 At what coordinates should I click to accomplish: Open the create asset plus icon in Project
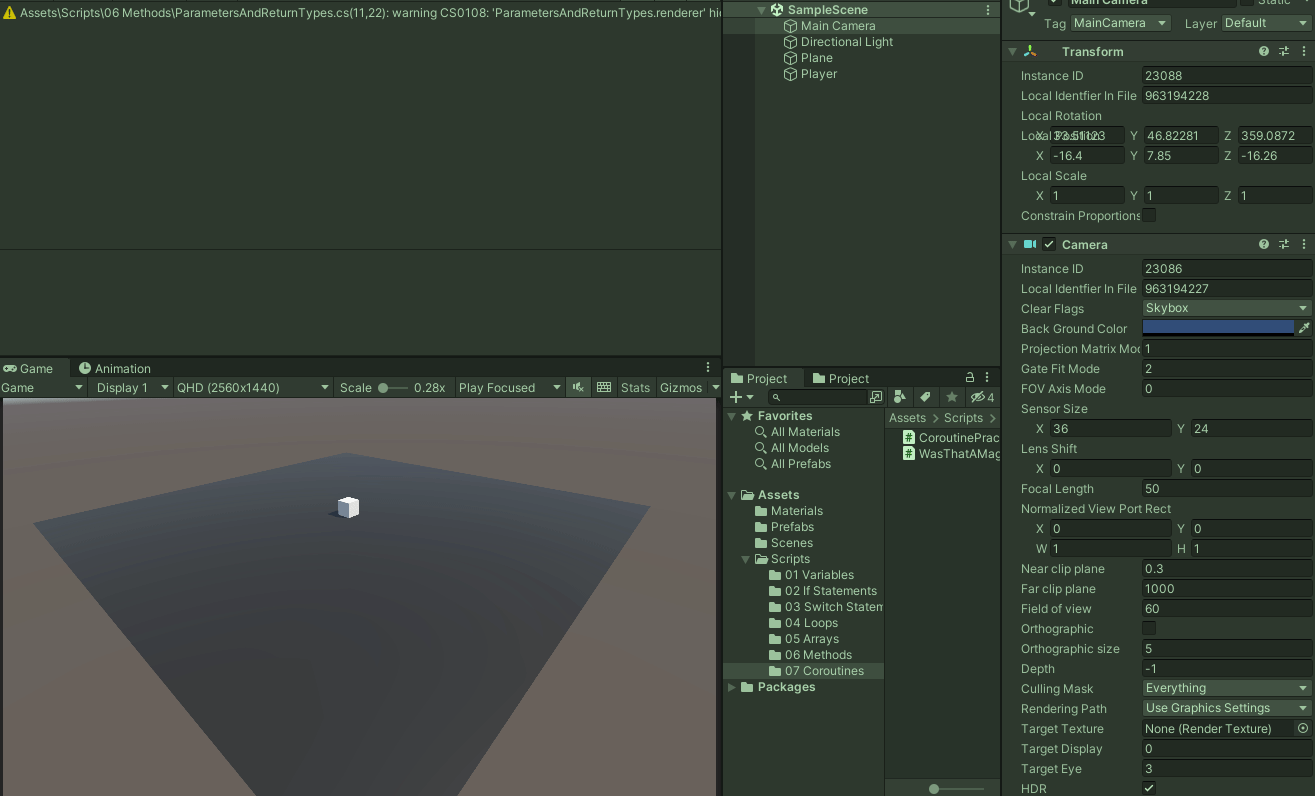tap(738, 396)
